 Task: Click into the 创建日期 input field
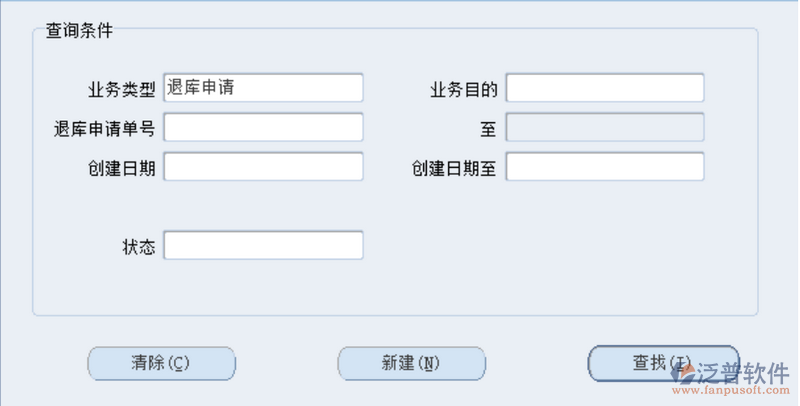coord(263,166)
